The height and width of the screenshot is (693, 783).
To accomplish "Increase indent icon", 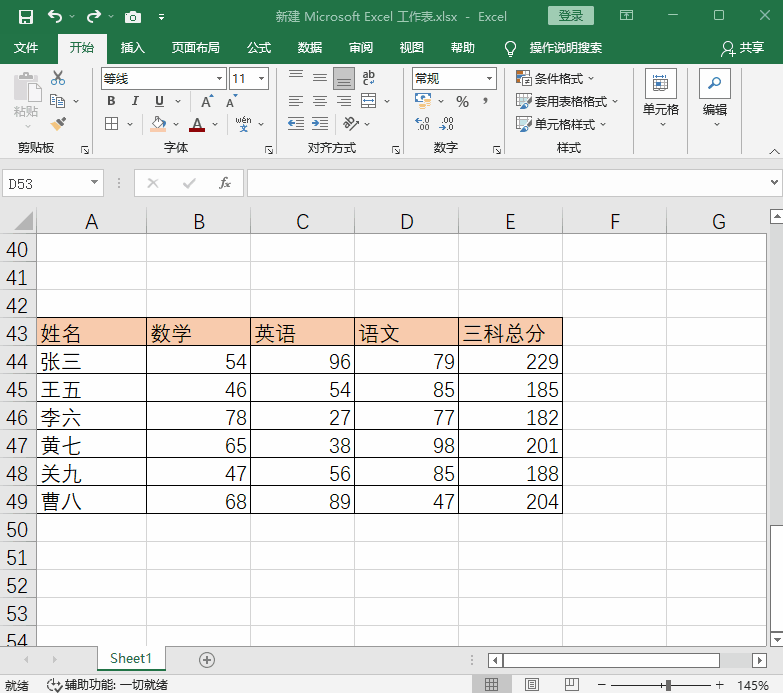I will click(320, 123).
